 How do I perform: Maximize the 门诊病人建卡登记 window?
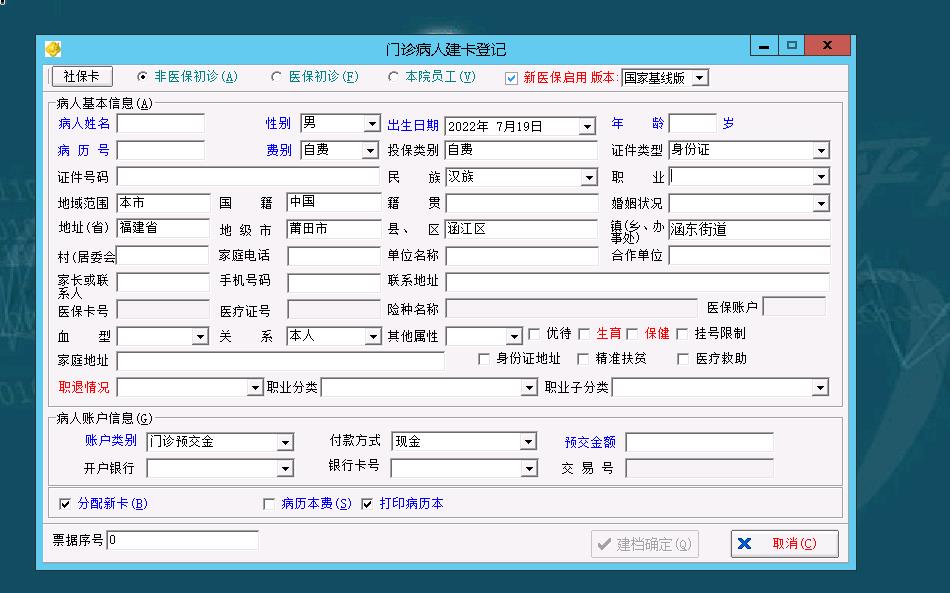[791, 45]
